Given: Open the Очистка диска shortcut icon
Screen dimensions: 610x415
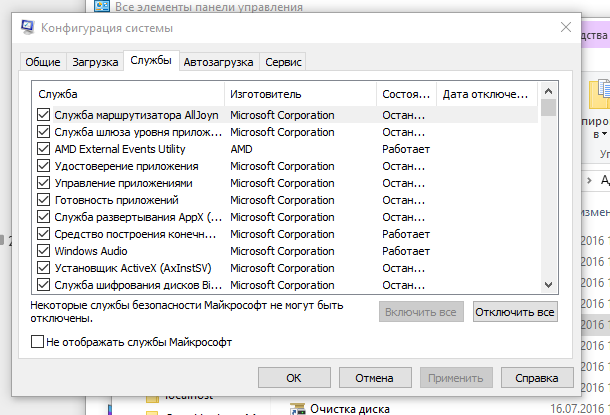Looking at the screenshot, I should click(x=298, y=409).
